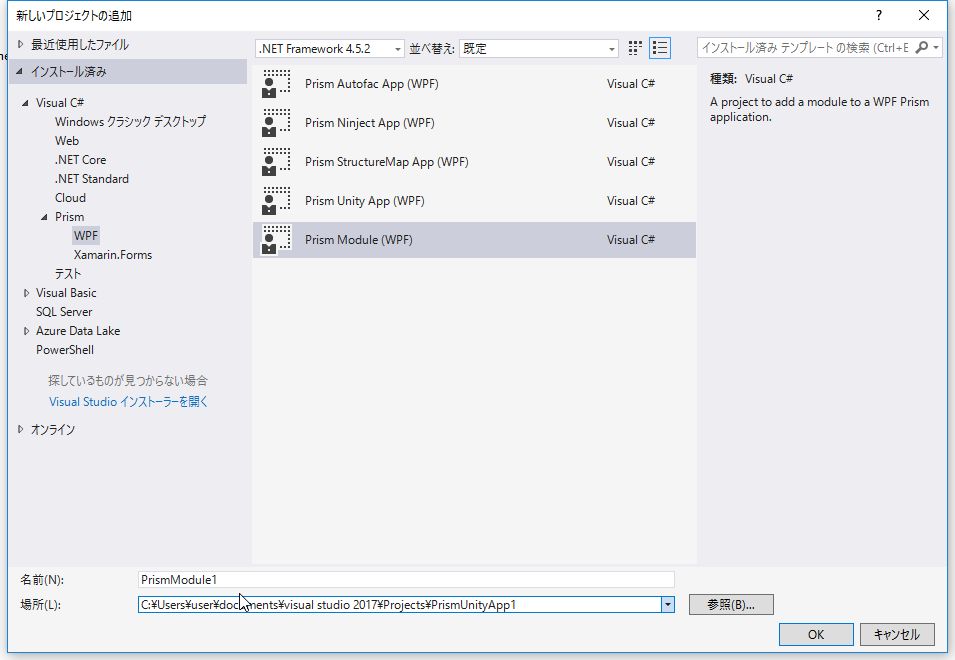Screen dimensions: 955x660
Task: Select the Prism Module template icon
Action: tap(275, 239)
